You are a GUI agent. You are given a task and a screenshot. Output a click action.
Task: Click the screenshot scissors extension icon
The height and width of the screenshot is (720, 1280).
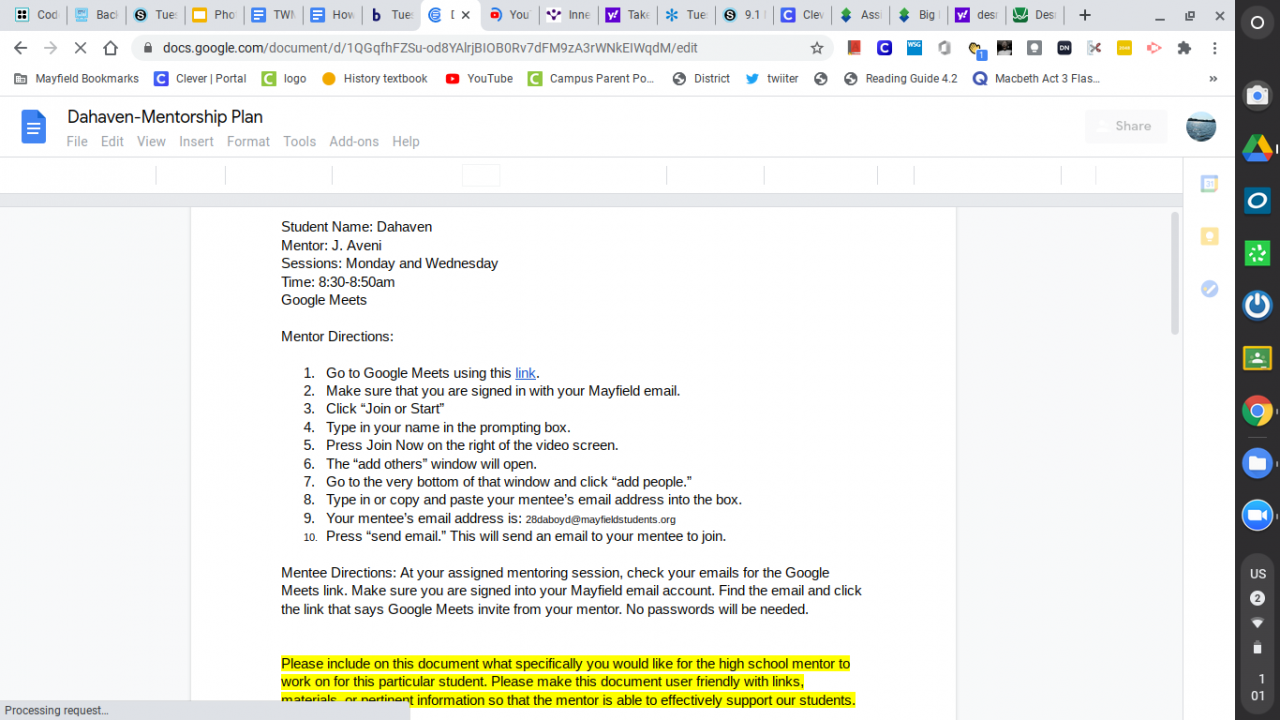click(x=1094, y=48)
